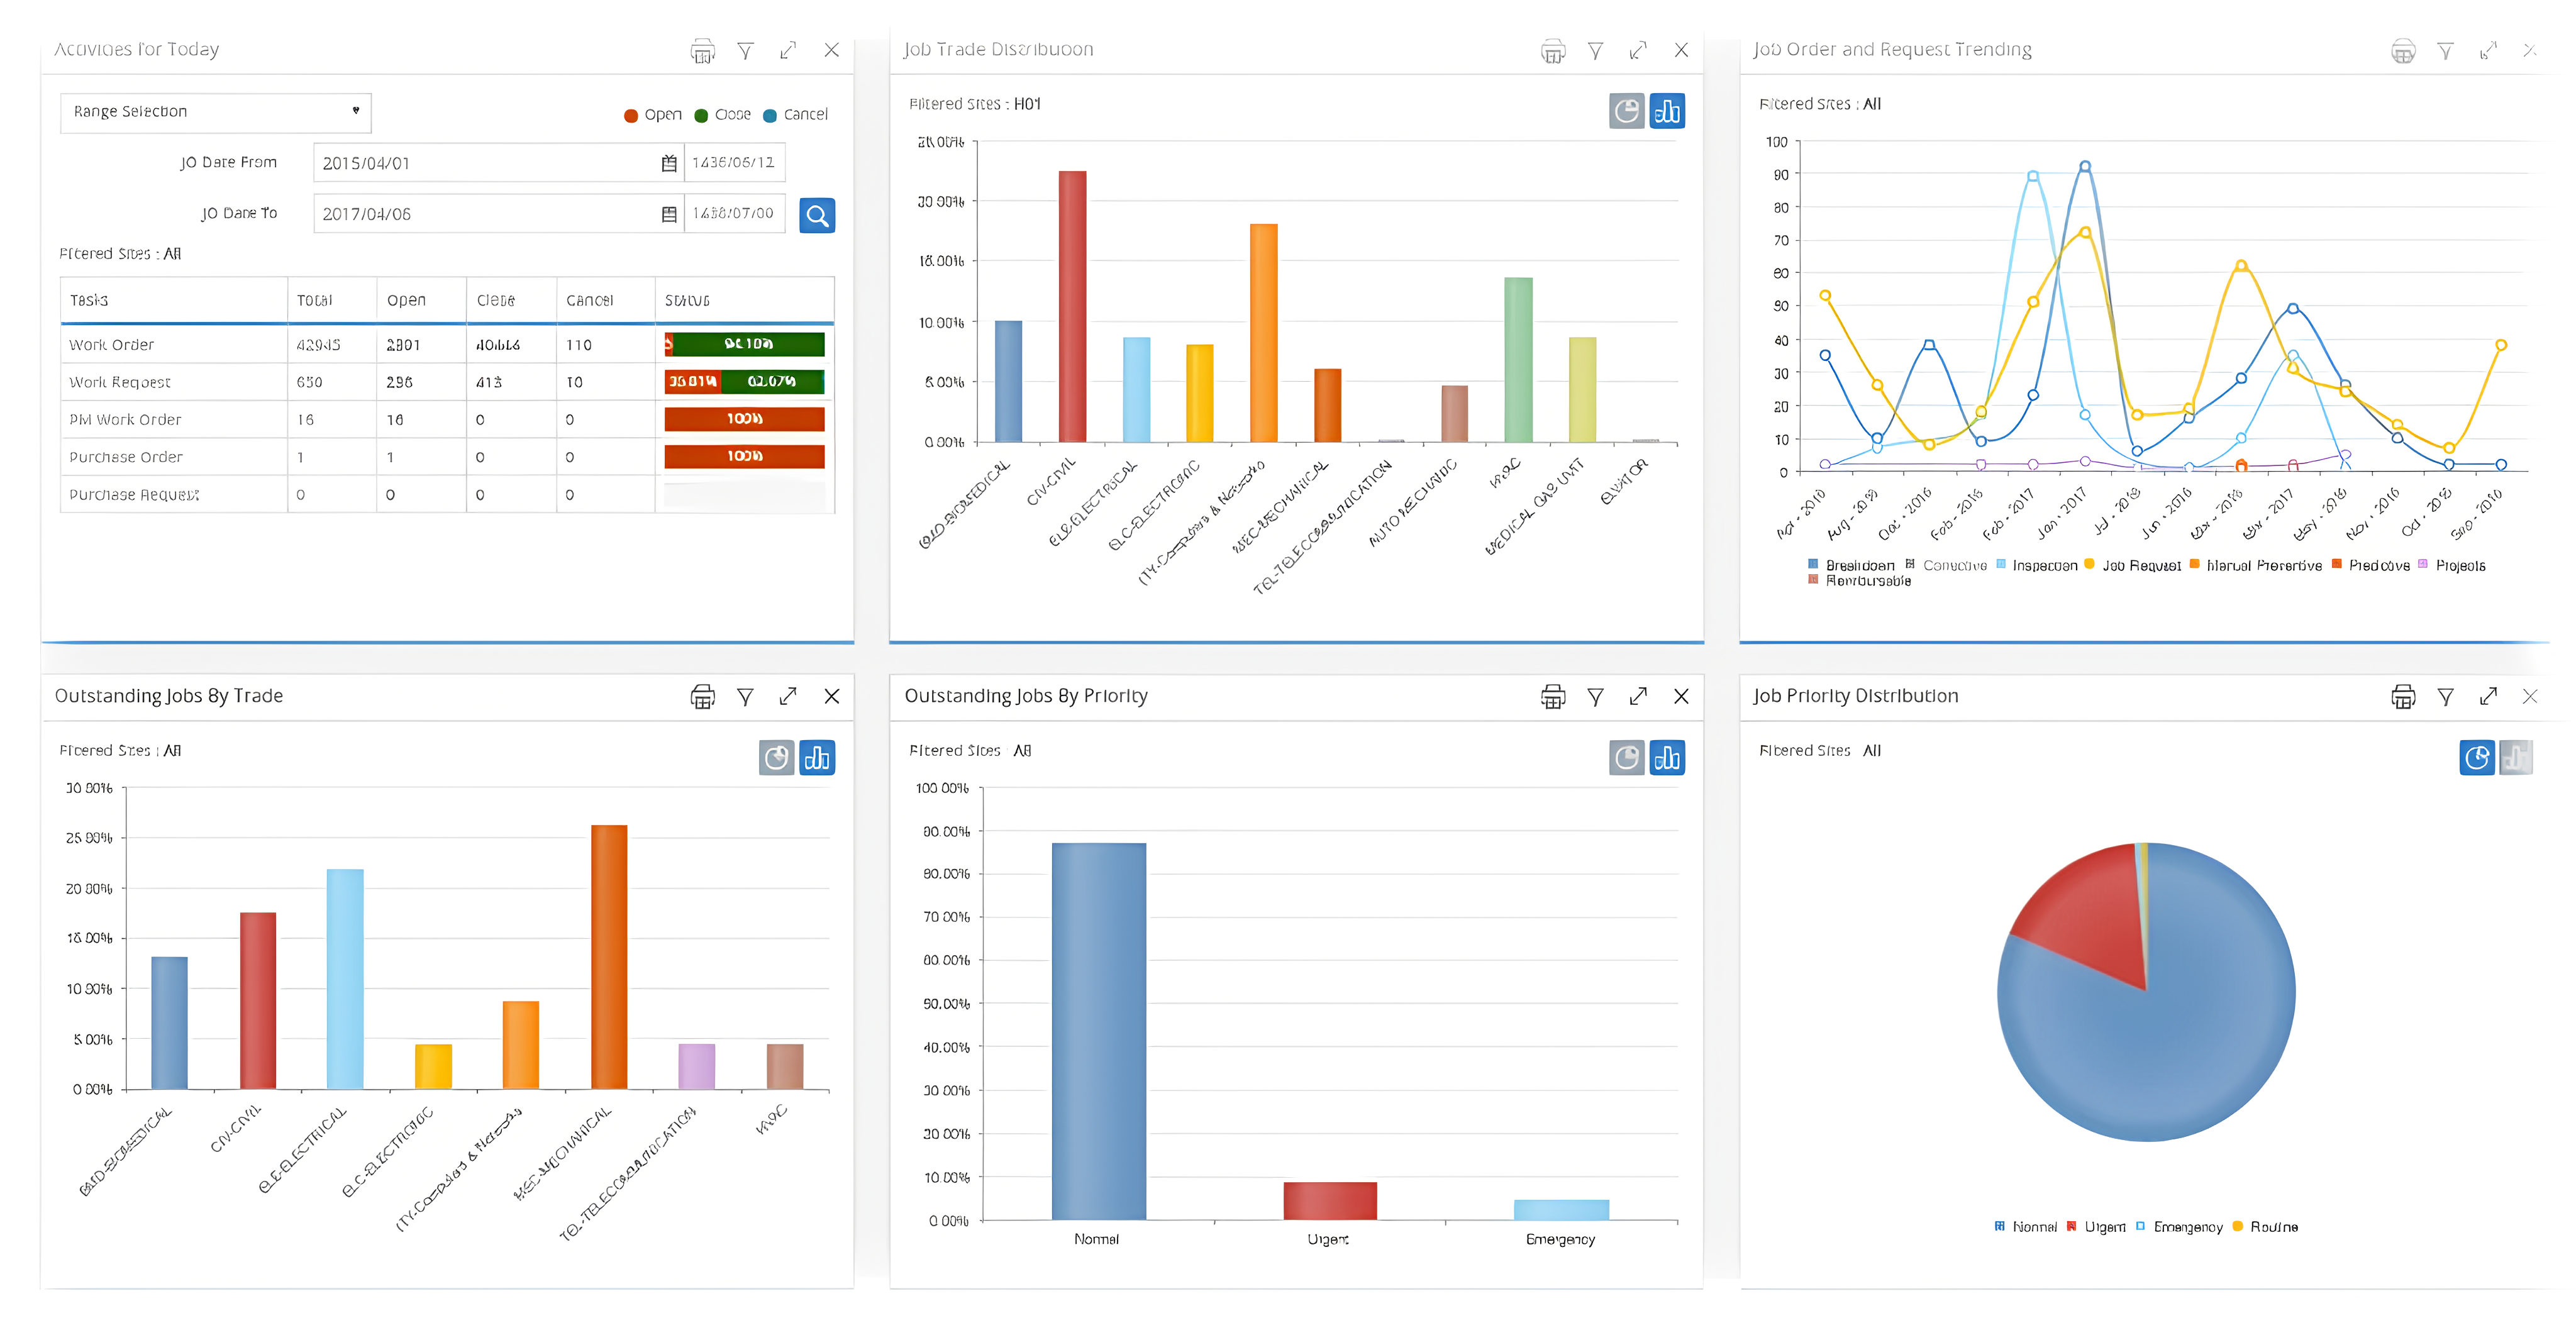Print the Outstanding Jobs By Priority panel
The height and width of the screenshot is (1318, 2576).
[1552, 697]
